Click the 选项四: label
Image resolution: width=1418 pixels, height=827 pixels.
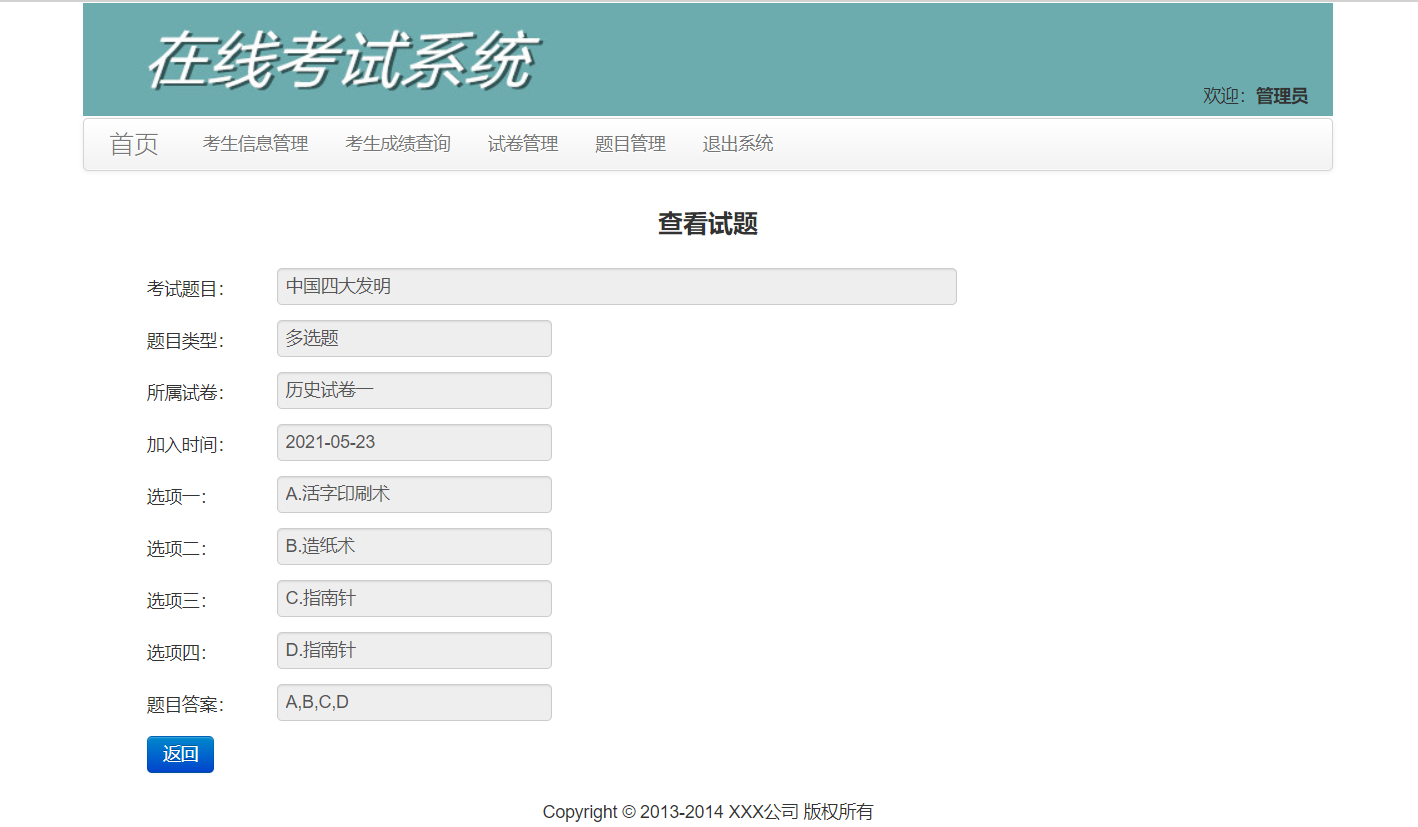pos(177,653)
